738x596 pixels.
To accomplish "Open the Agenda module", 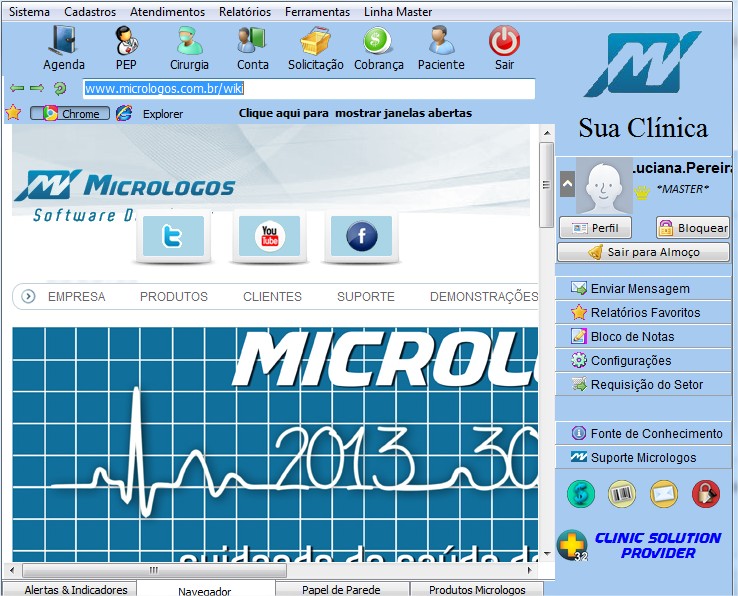I will [64, 48].
